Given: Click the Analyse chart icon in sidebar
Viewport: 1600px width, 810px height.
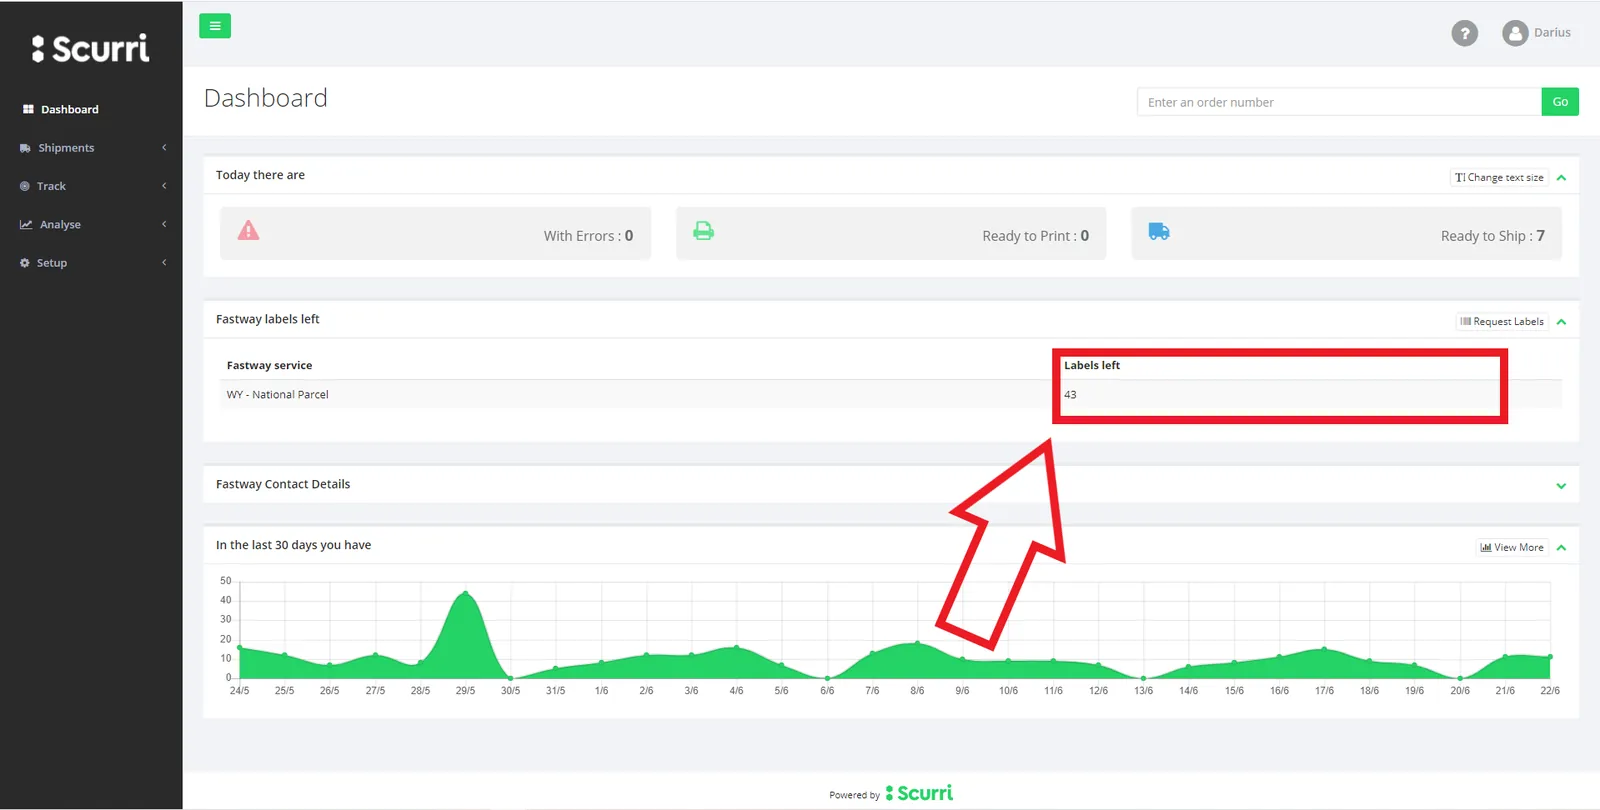Looking at the screenshot, I should click(x=26, y=225).
